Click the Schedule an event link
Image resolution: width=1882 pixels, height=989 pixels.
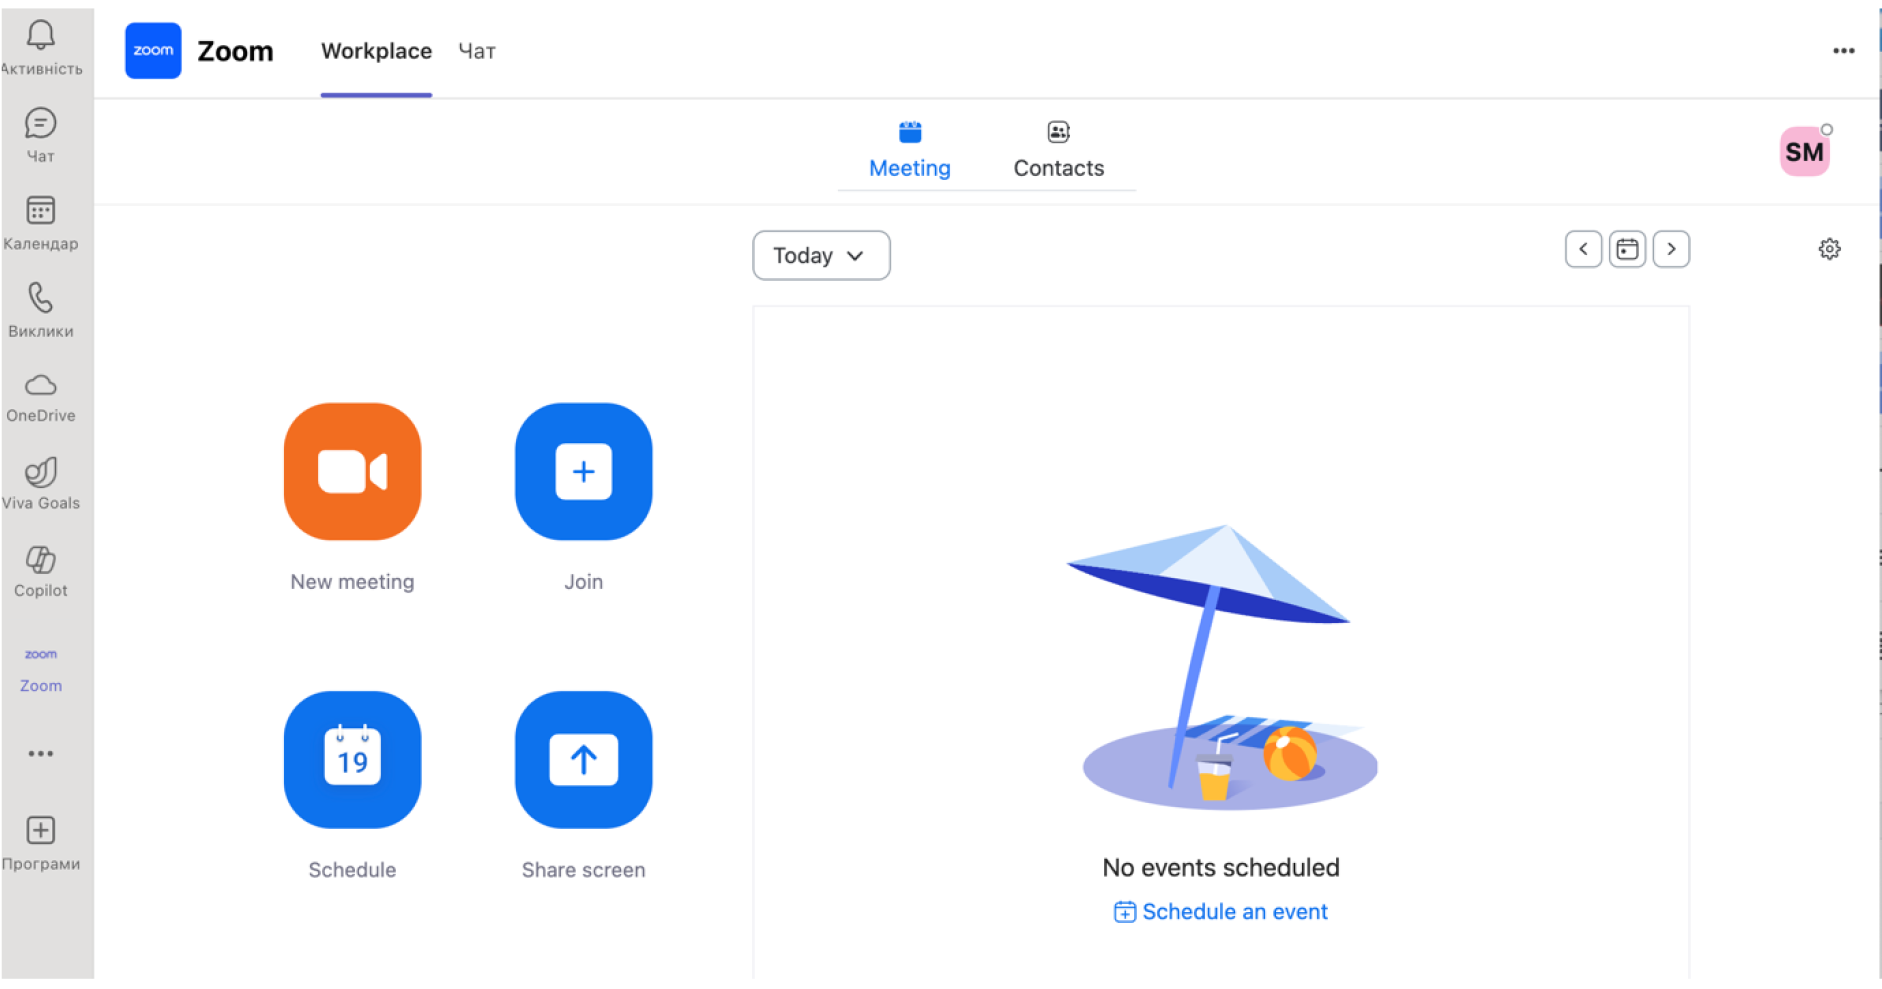point(1221,912)
